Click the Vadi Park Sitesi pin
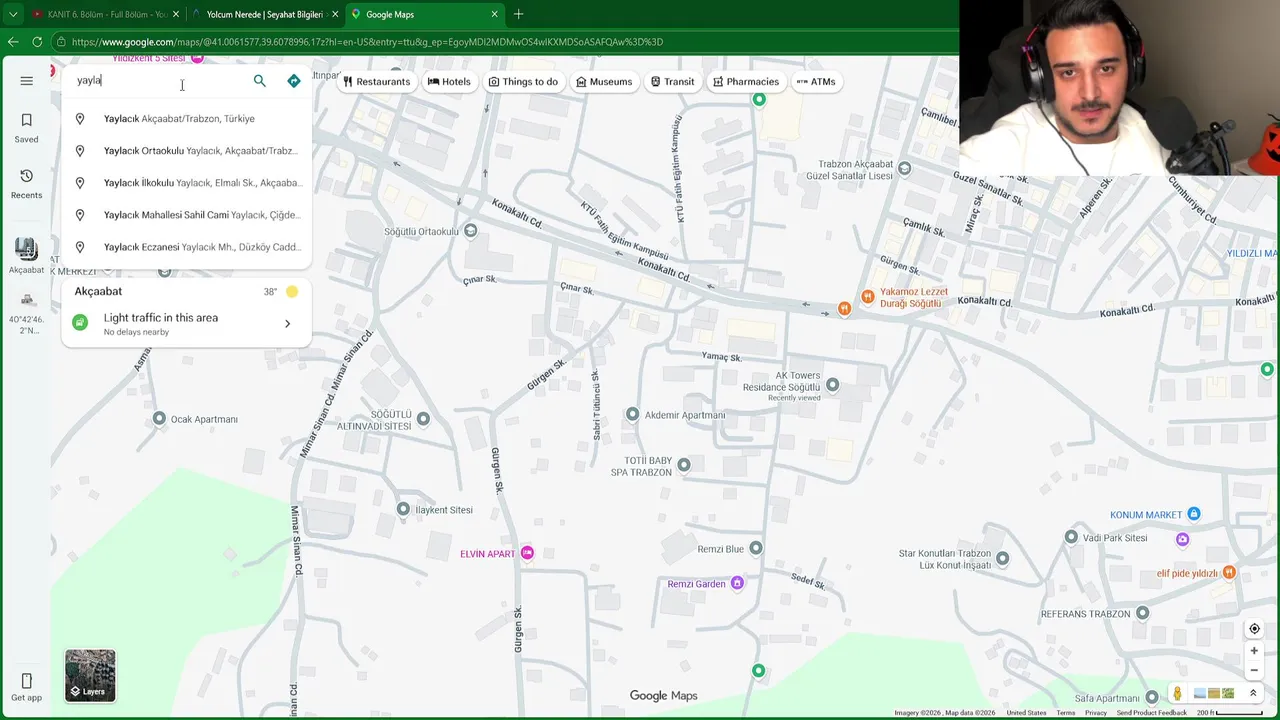This screenshot has width=1280, height=720. [1071, 537]
